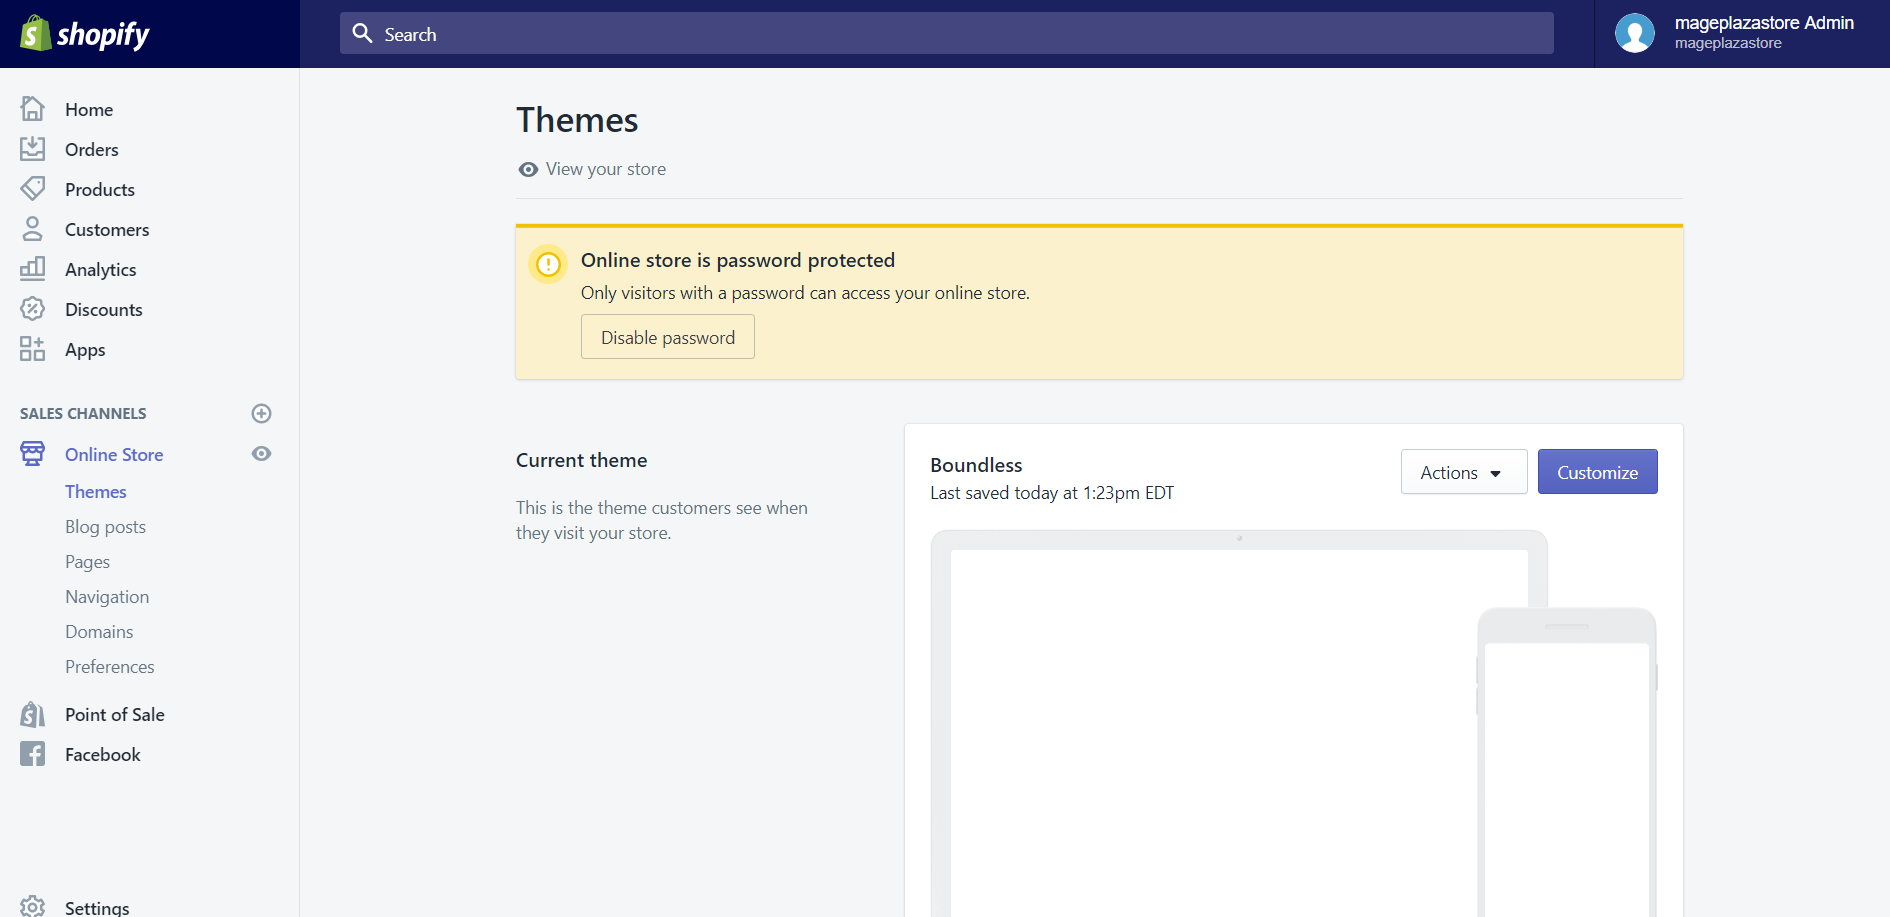Click the Disable password button

click(x=668, y=337)
